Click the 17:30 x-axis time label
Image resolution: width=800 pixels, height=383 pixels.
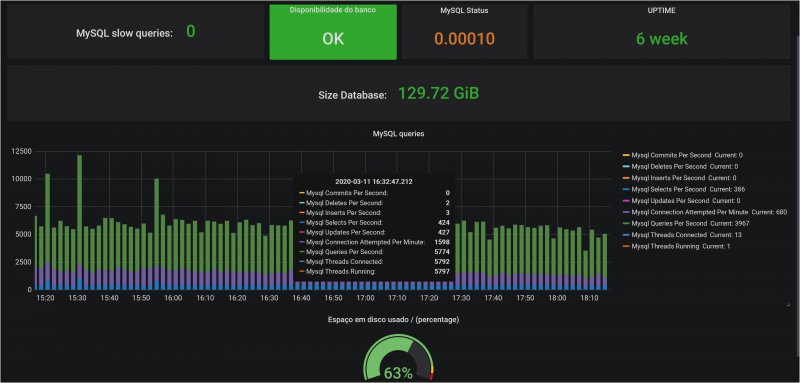coord(461,298)
